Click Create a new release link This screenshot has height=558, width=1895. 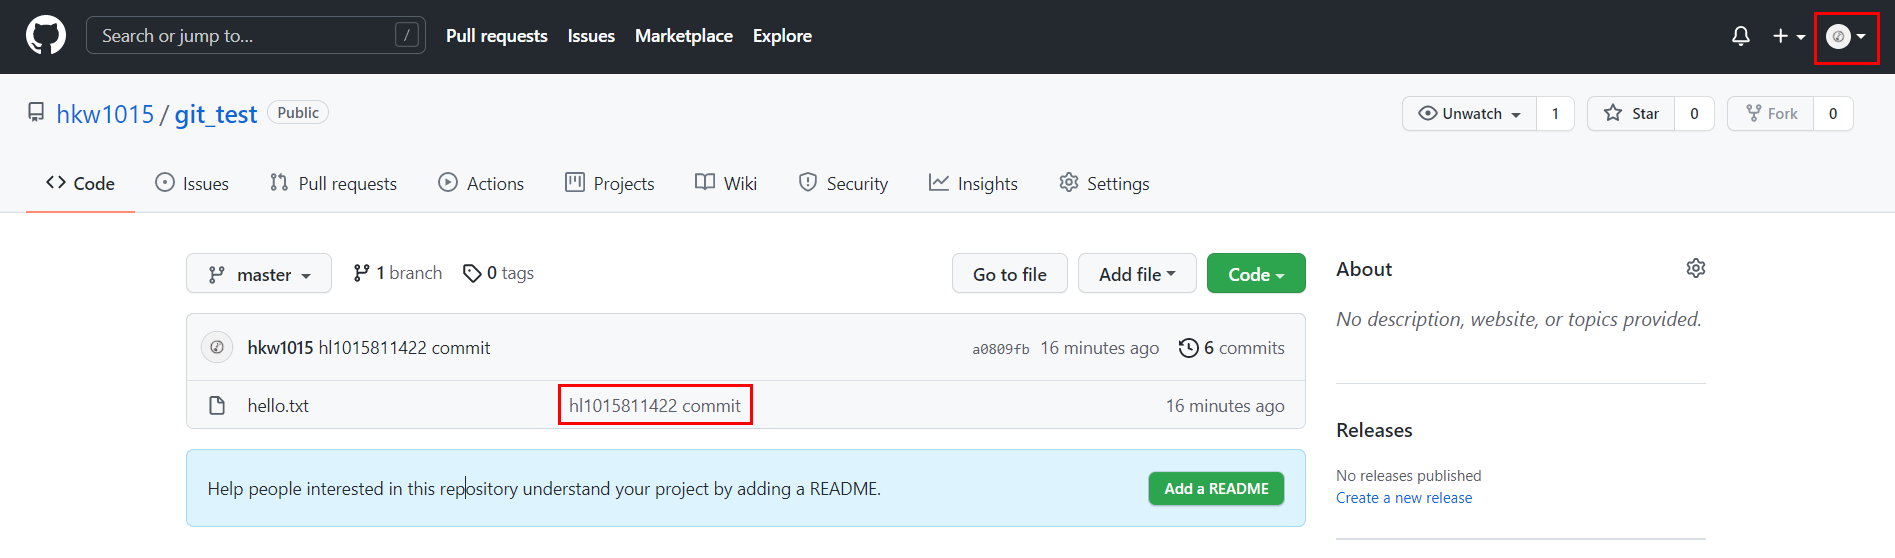(x=1404, y=498)
